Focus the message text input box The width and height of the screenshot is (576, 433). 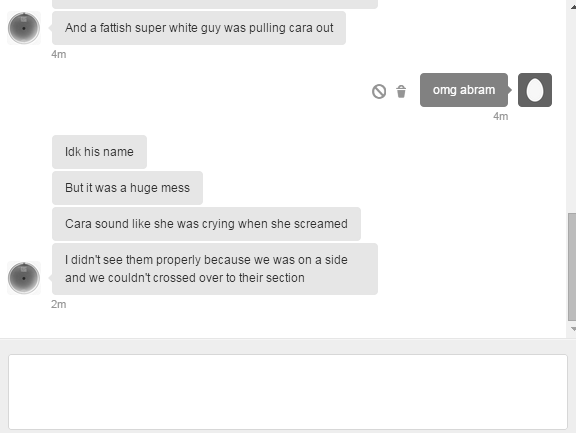[x=288, y=392]
